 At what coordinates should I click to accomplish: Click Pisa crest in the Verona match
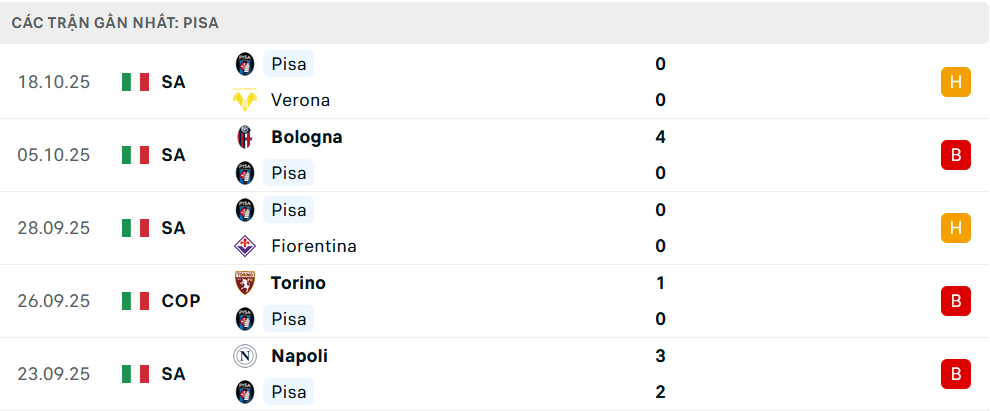pyautogui.click(x=245, y=64)
